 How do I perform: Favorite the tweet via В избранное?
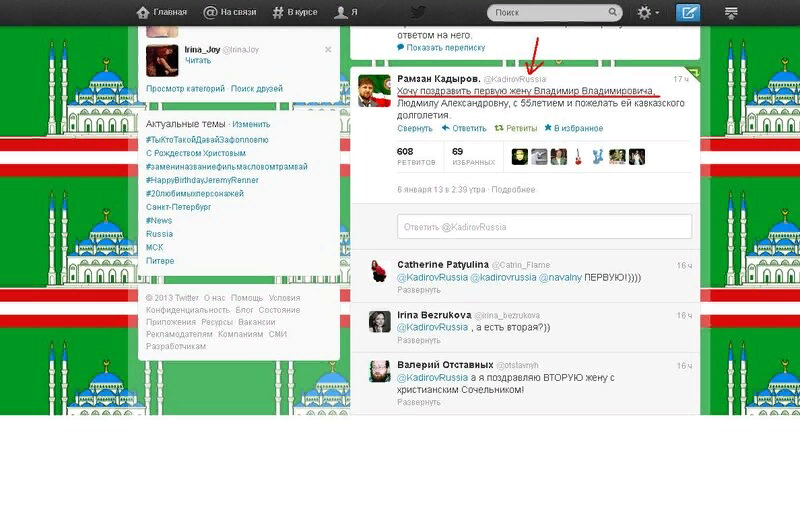click(574, 129)
